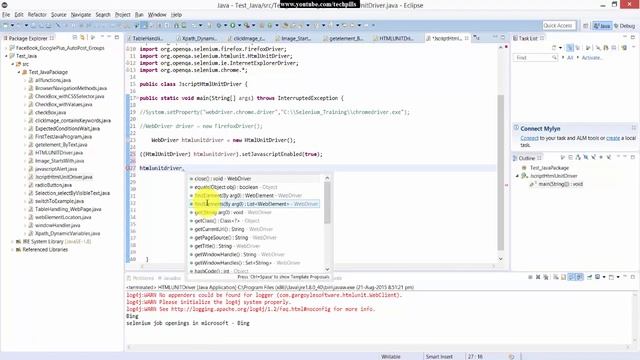Click Activate... in Task List
640x360 pixels.
[x=592, y=58]
